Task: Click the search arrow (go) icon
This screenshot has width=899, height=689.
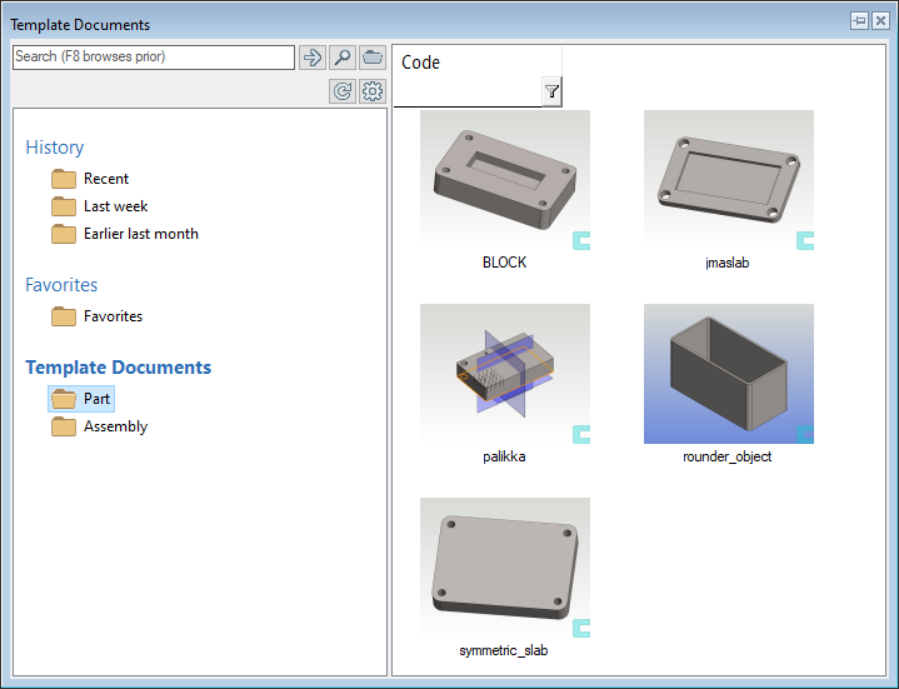Action: 312,58
